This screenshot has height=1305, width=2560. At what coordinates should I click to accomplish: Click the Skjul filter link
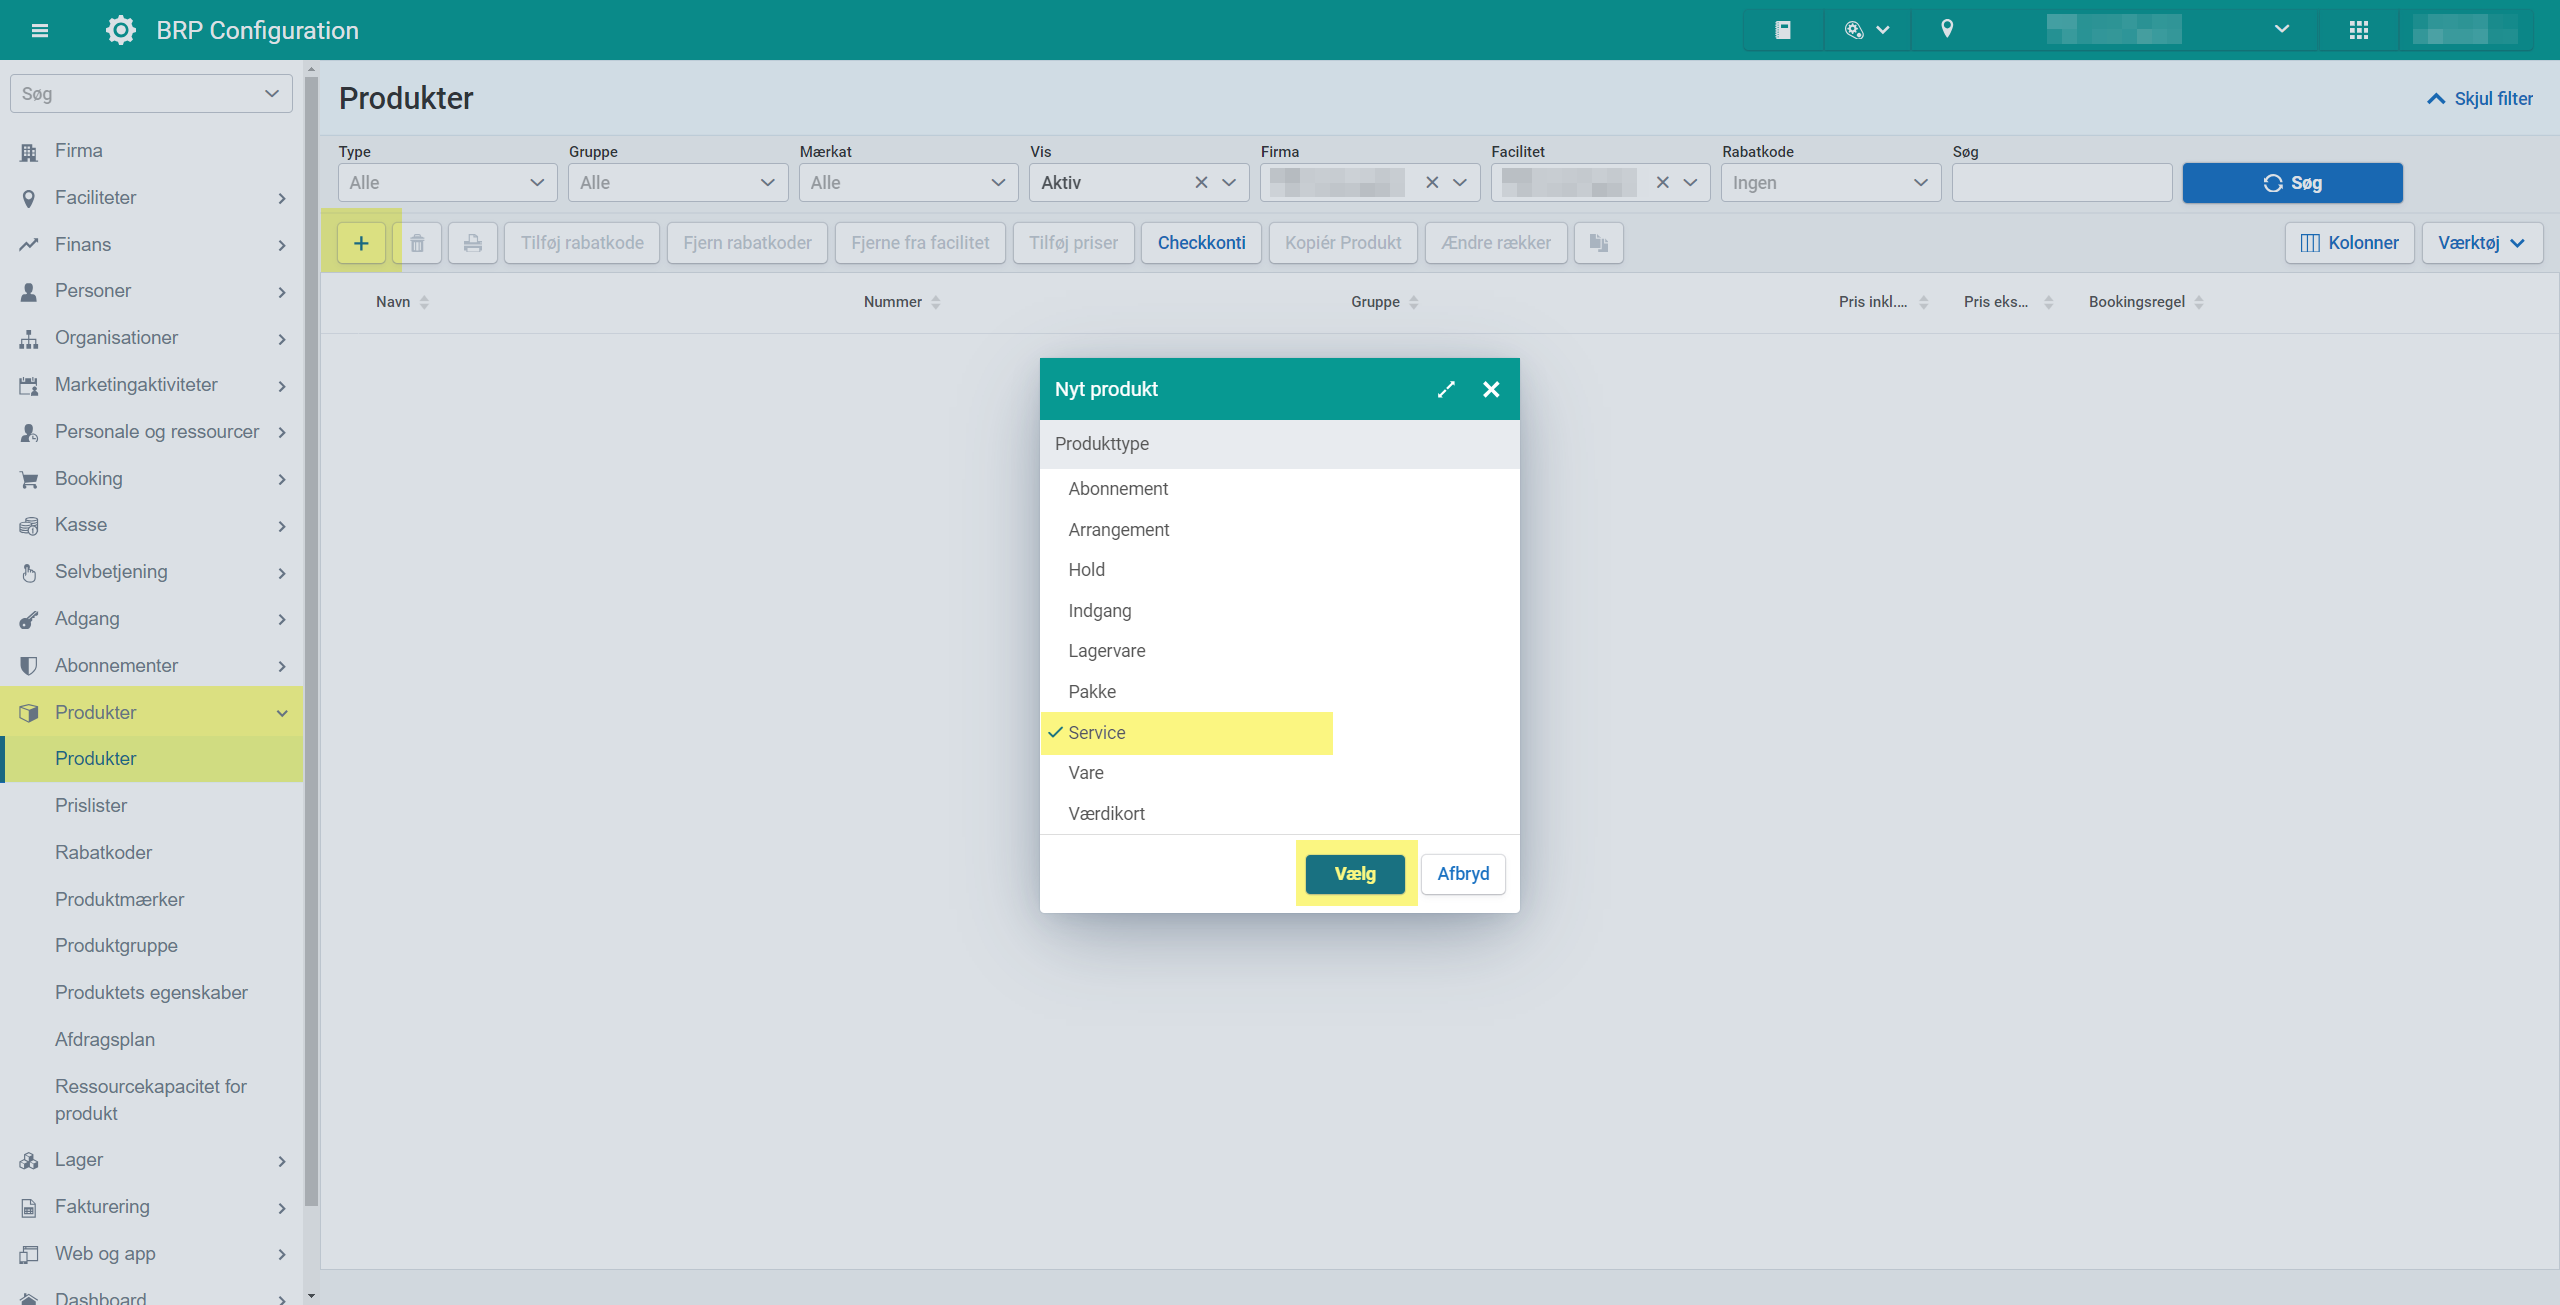(2480, 99)
